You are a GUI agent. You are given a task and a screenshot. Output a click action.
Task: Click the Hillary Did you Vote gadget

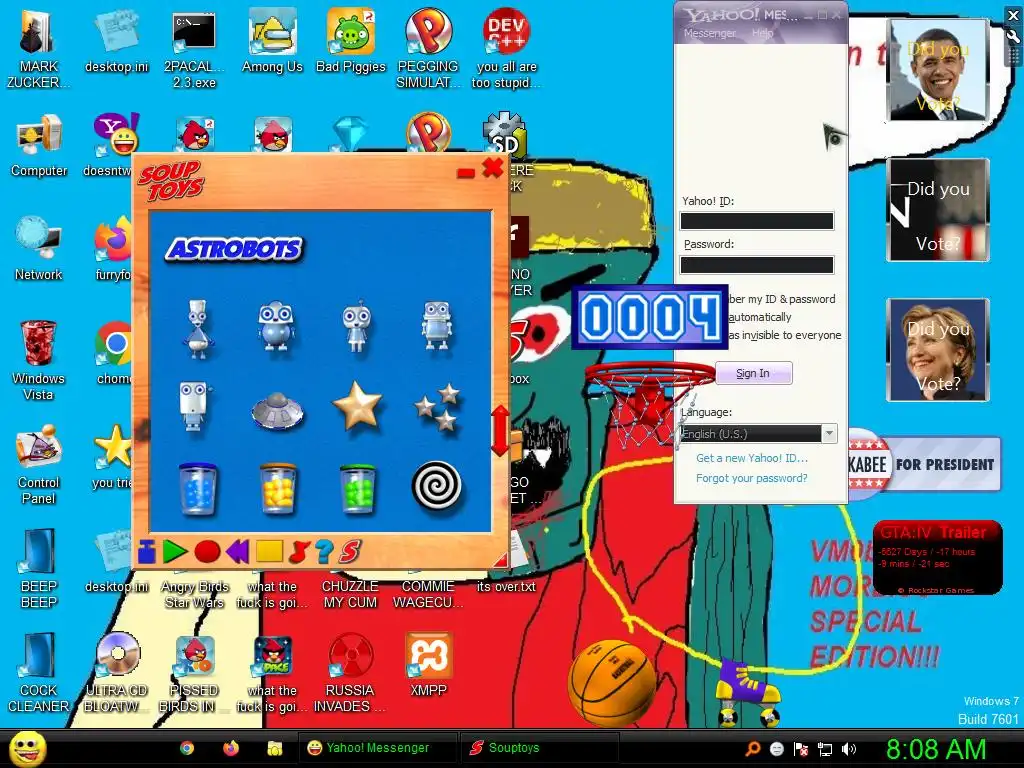click(938, 349)
